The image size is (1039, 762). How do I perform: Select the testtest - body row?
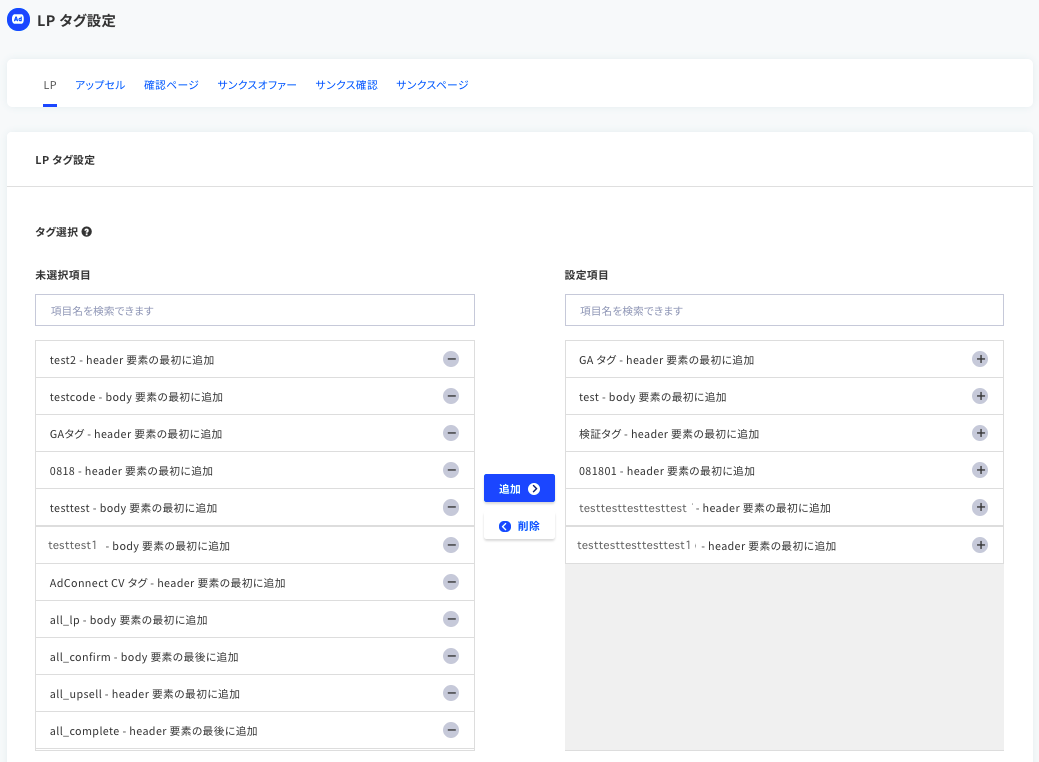[255, 508]
